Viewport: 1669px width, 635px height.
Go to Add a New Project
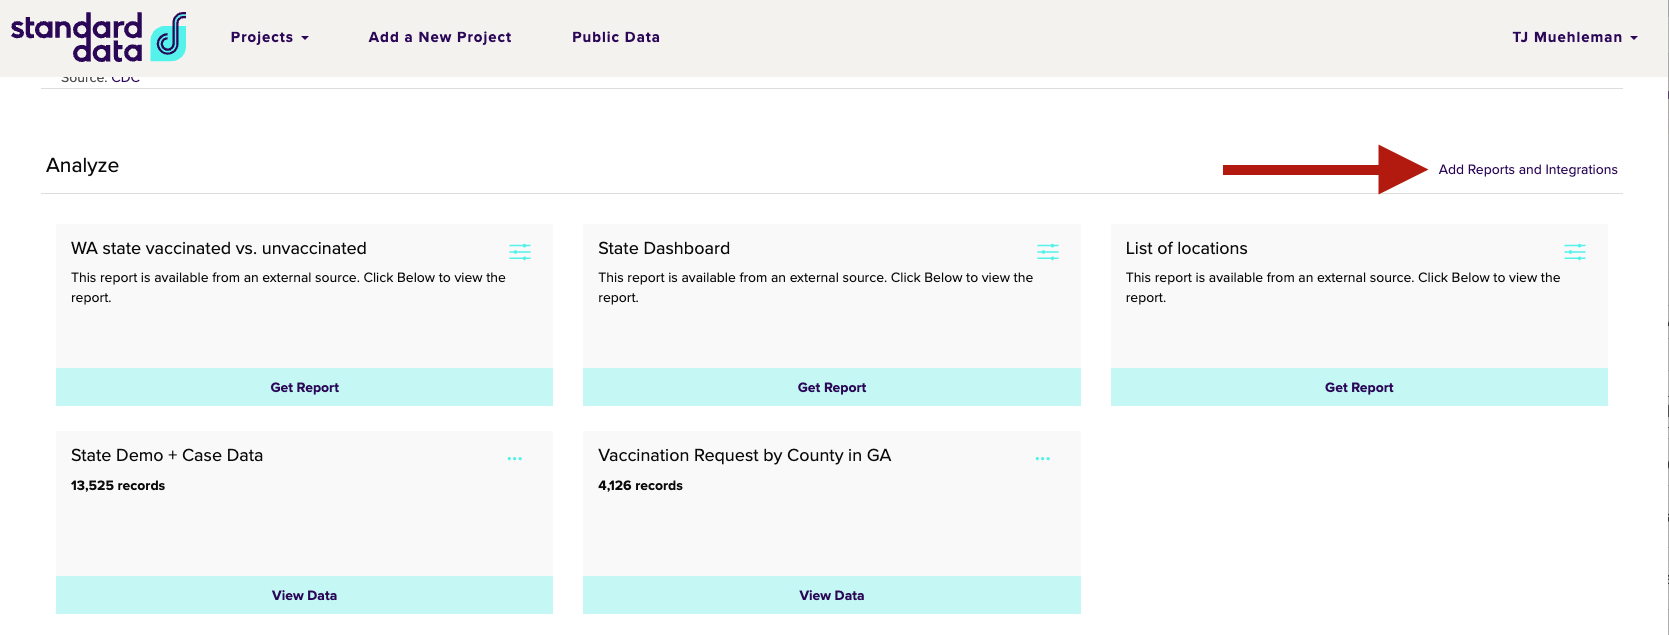(x=439, y=37)
